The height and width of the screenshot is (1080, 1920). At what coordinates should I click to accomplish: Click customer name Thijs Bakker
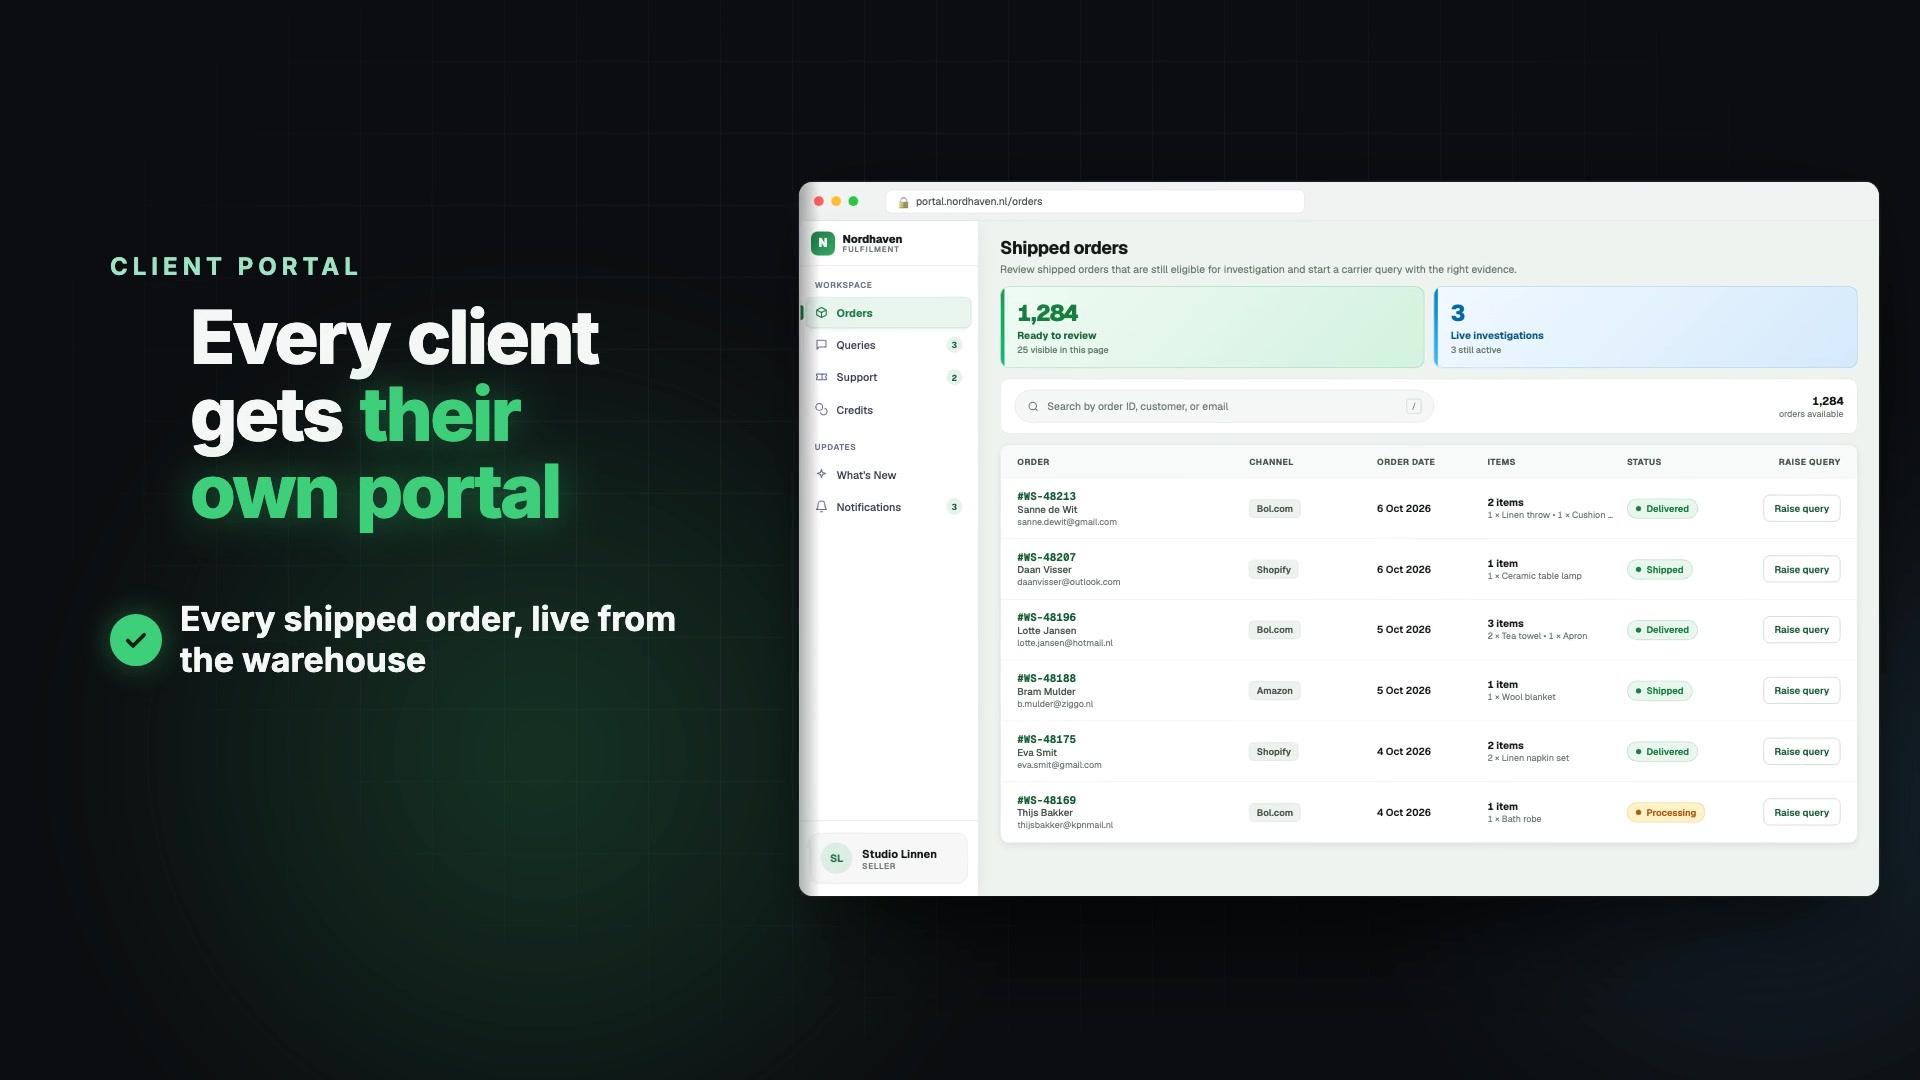[1044, 813]
